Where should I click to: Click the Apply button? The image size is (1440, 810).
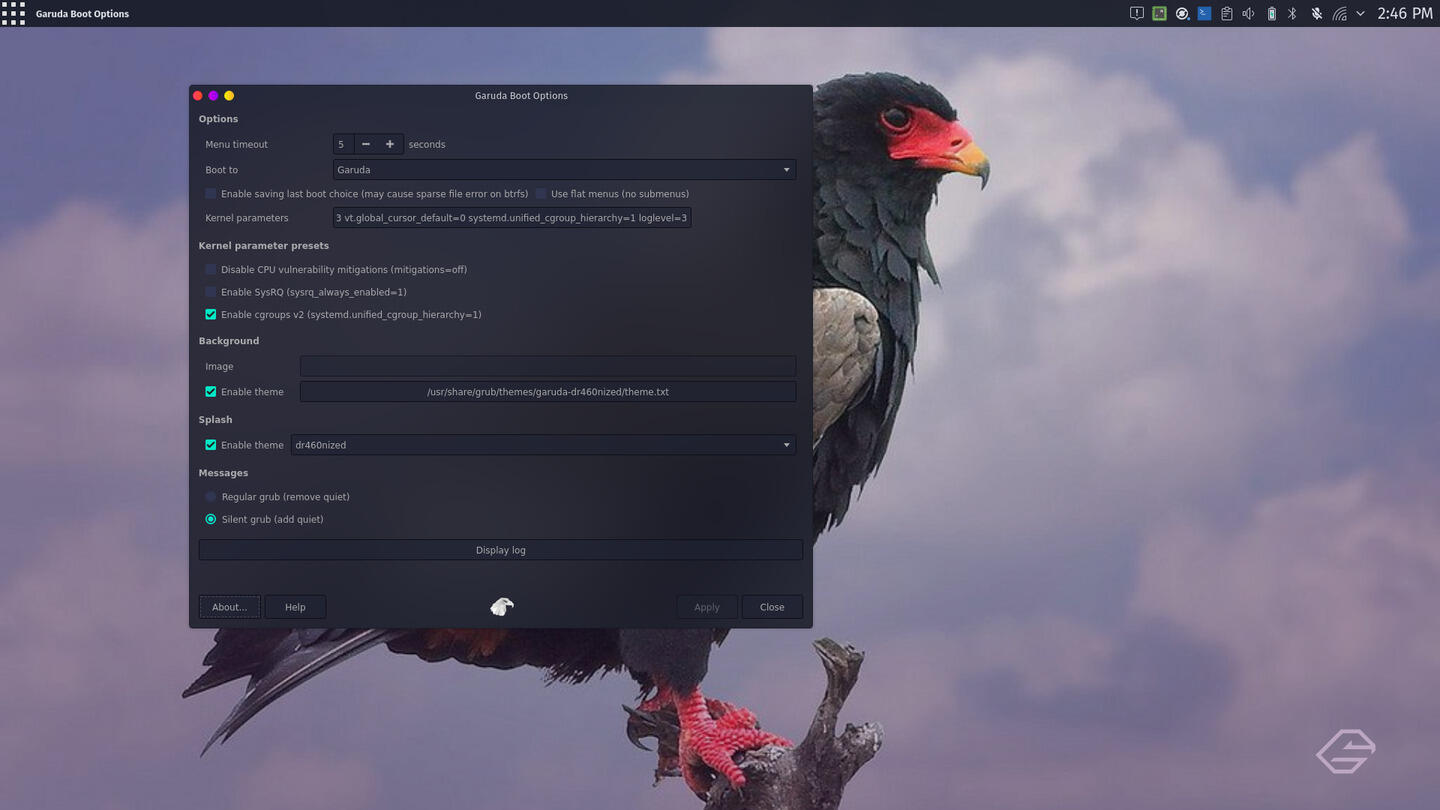point(707,607)
